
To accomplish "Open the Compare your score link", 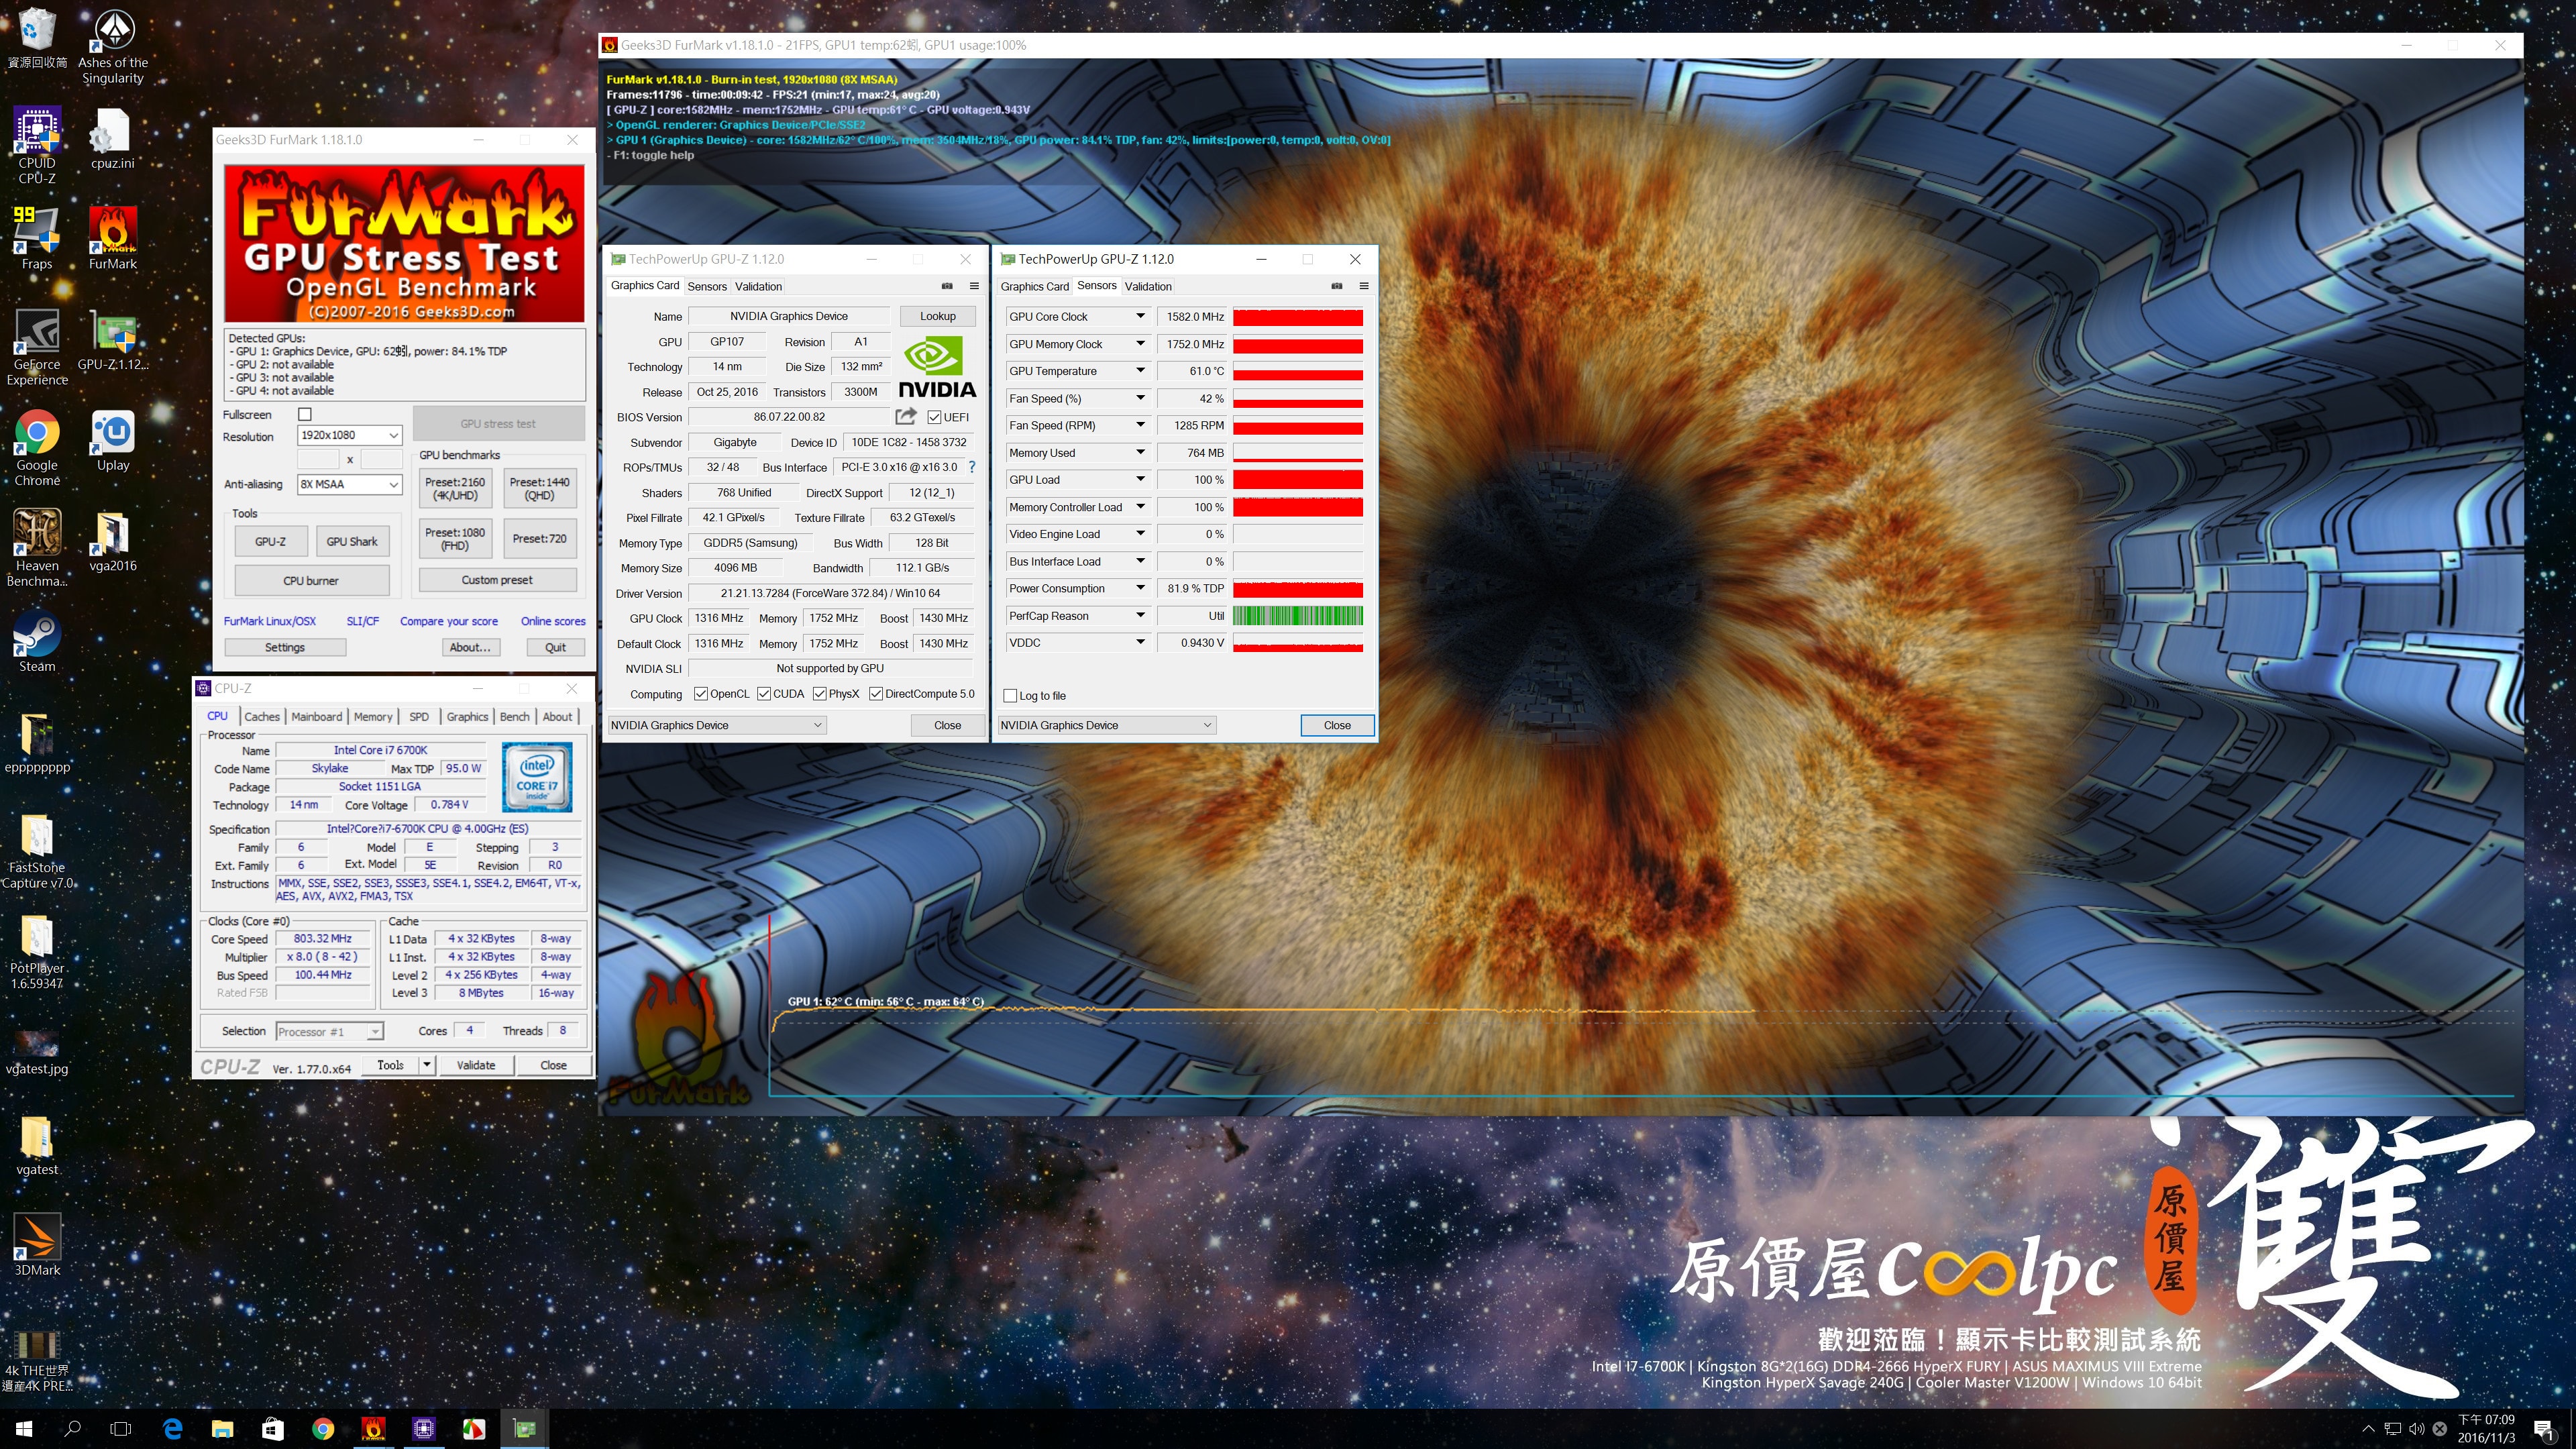I will (x=449, y=621).
